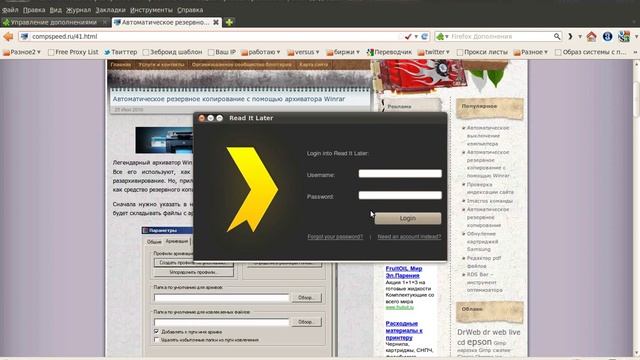Open the 'Расходные материалы к принтеру' ad link
The image size is (640, 360).
pyautogui.click(x=404, y=331)
